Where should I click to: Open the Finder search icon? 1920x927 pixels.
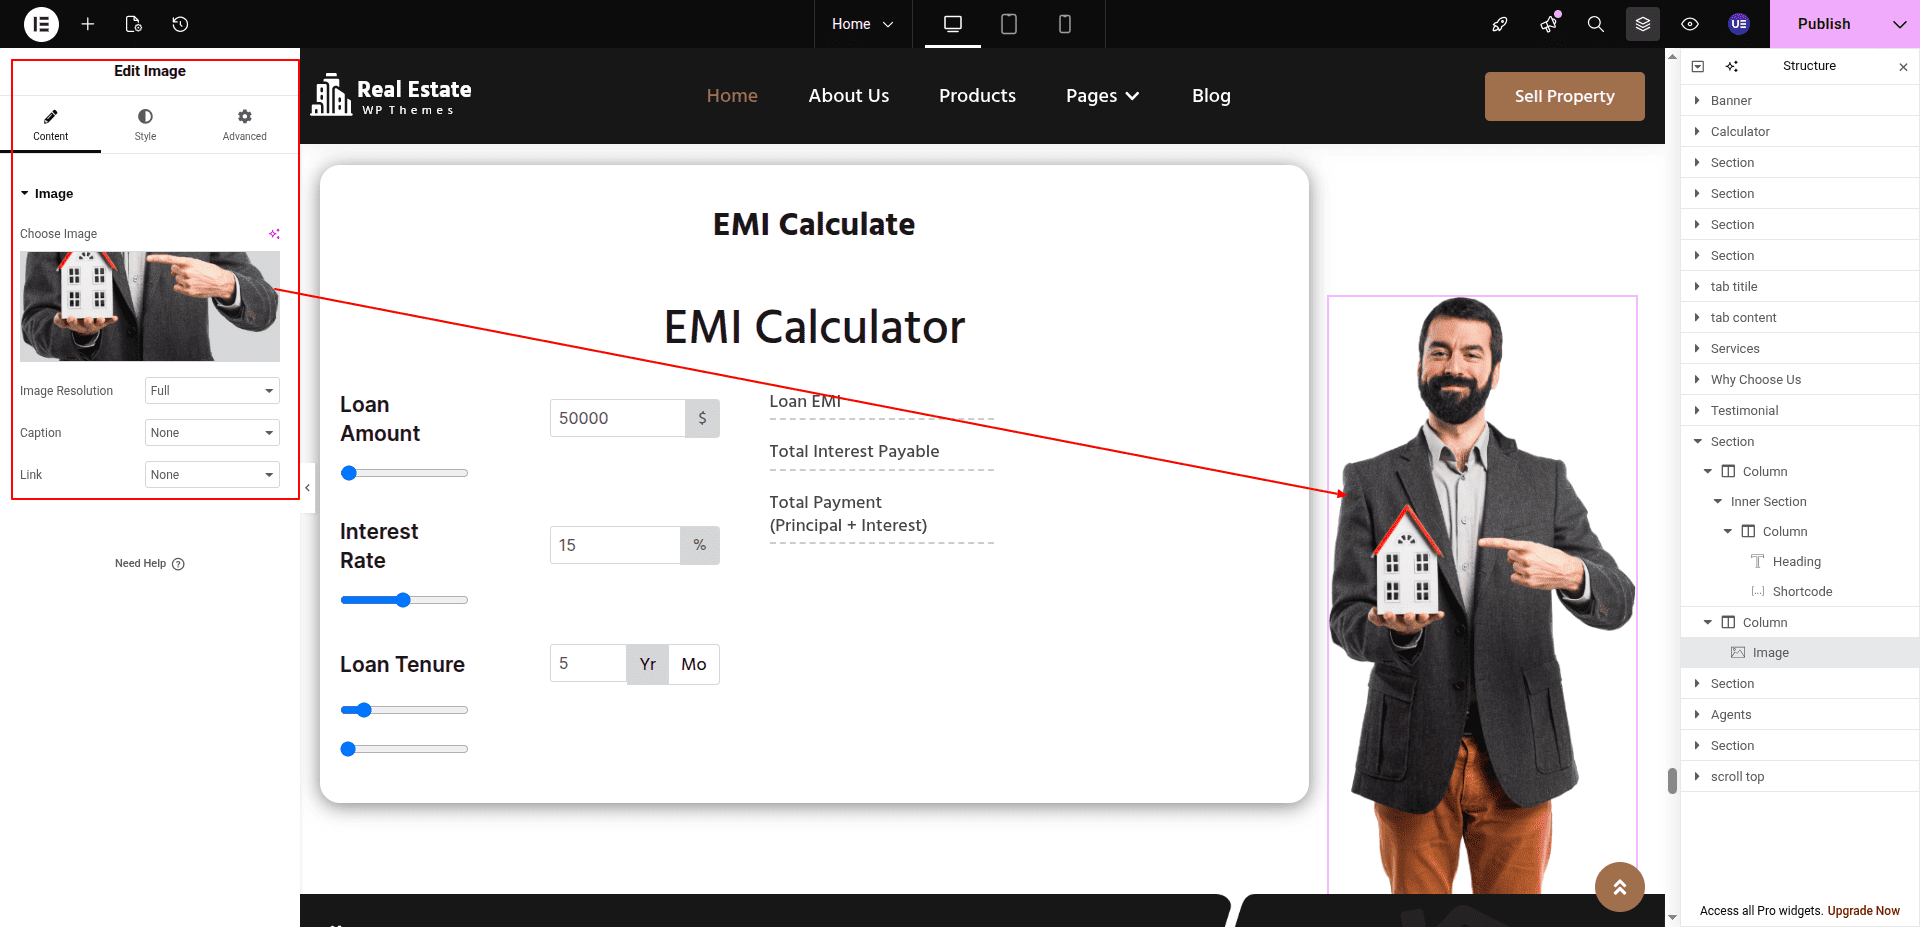1596,24
